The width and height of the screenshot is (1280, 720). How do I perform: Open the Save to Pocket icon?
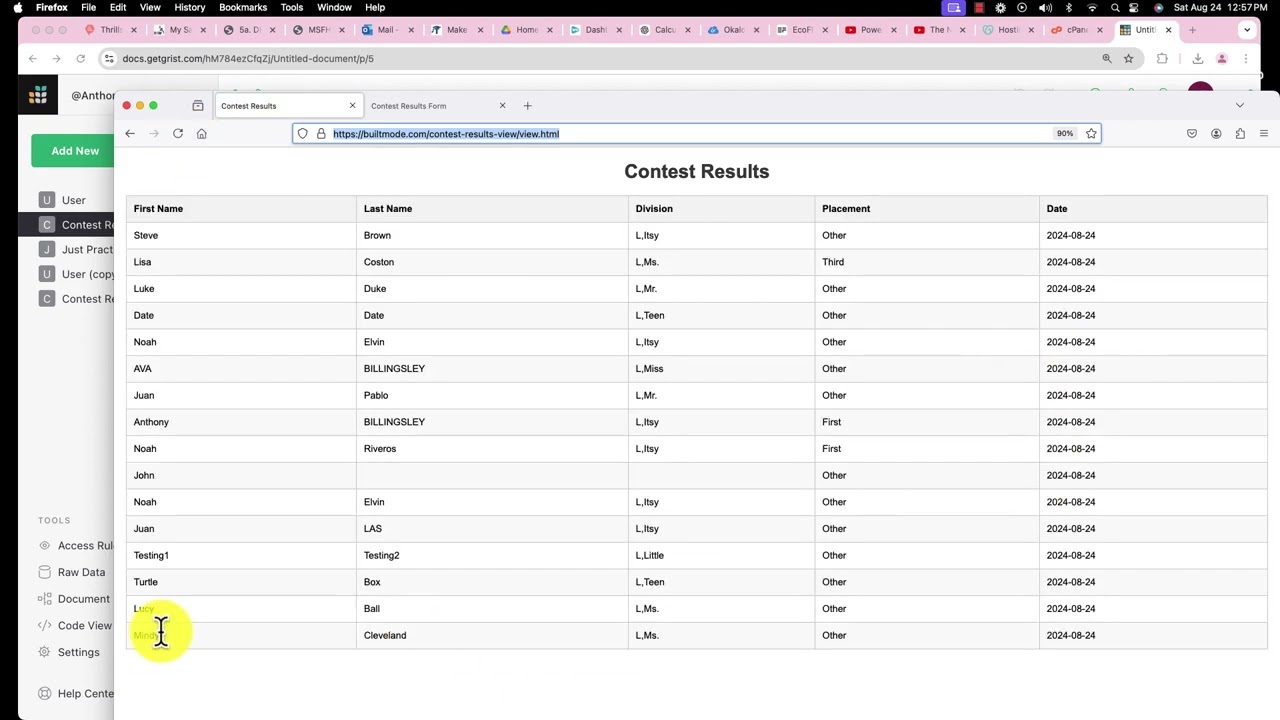click(x=1192, y=133)
